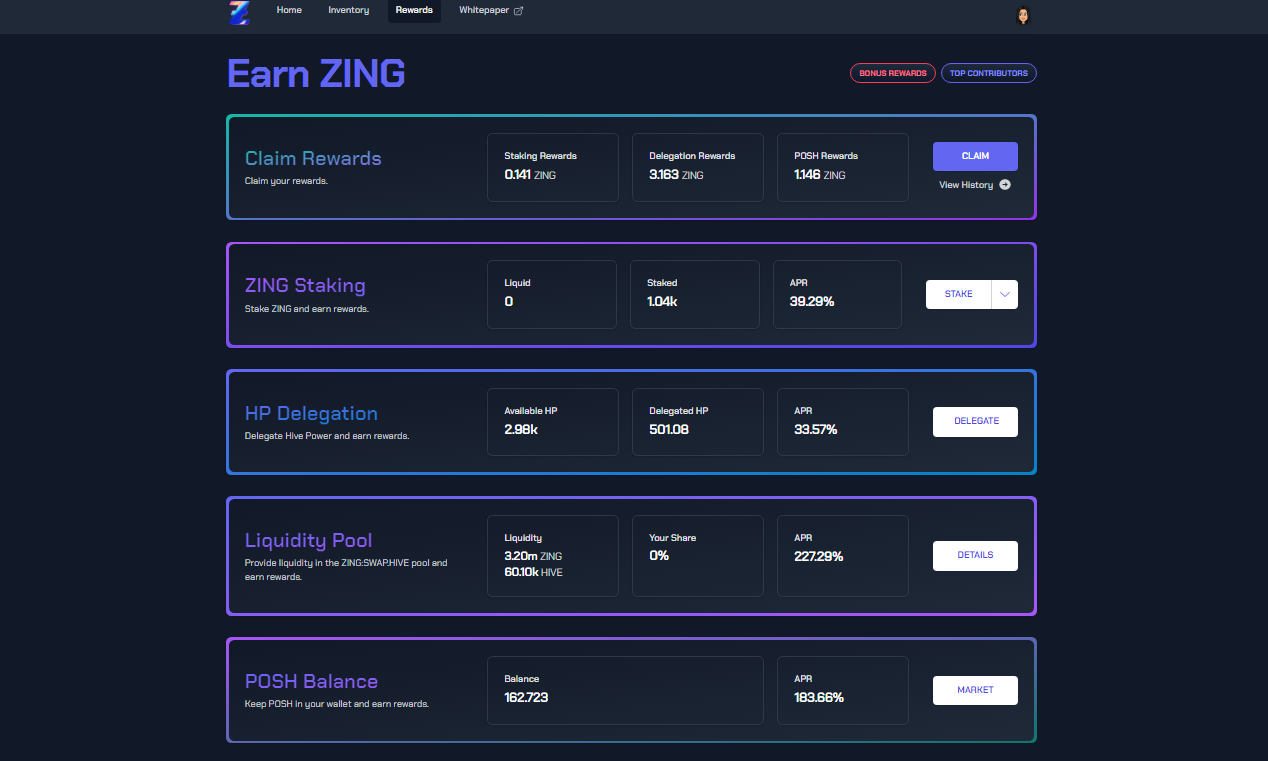Click the Liquidity Pool APR 227.29%

pos(819,556)
